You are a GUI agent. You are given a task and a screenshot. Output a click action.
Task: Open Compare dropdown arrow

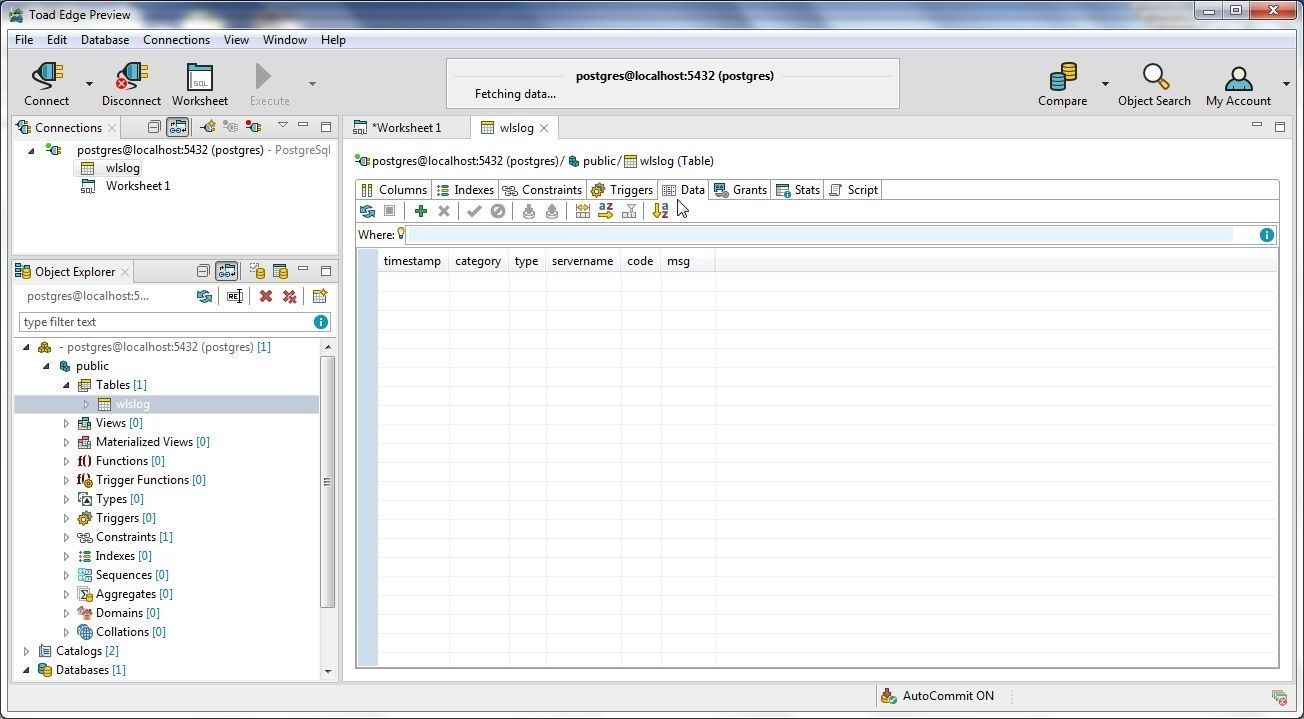click(x=1105, y=84)
